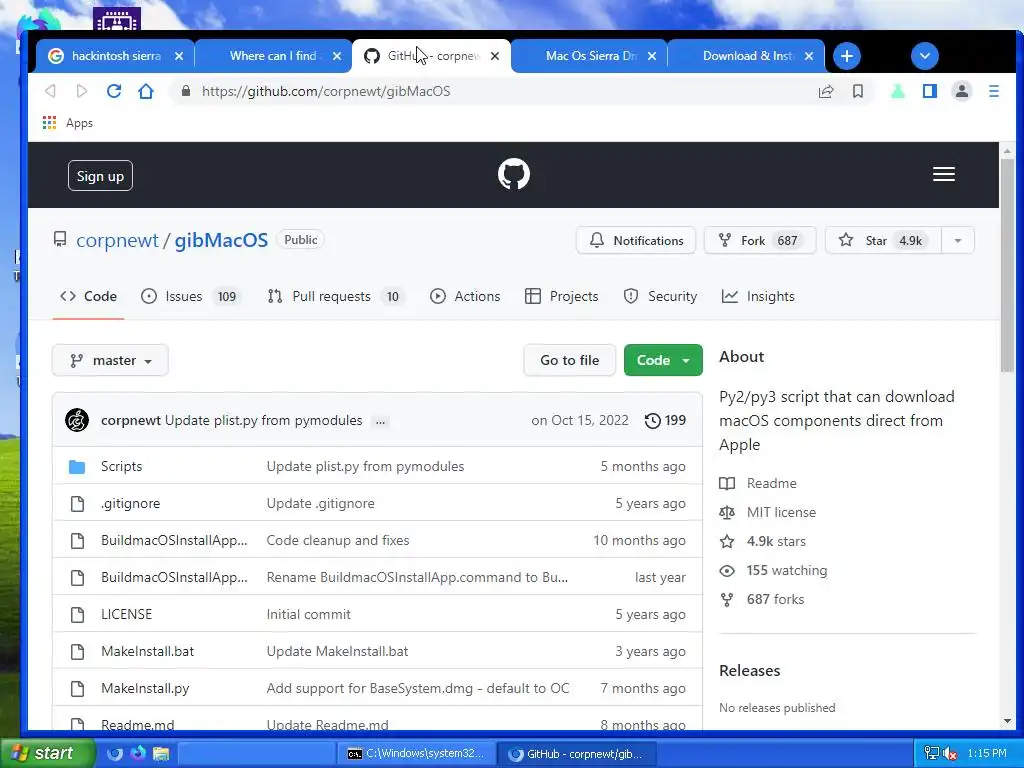The image size is (1024, 768).
Task: Click the share page icon in address bar
Action: tap(826, 91)
